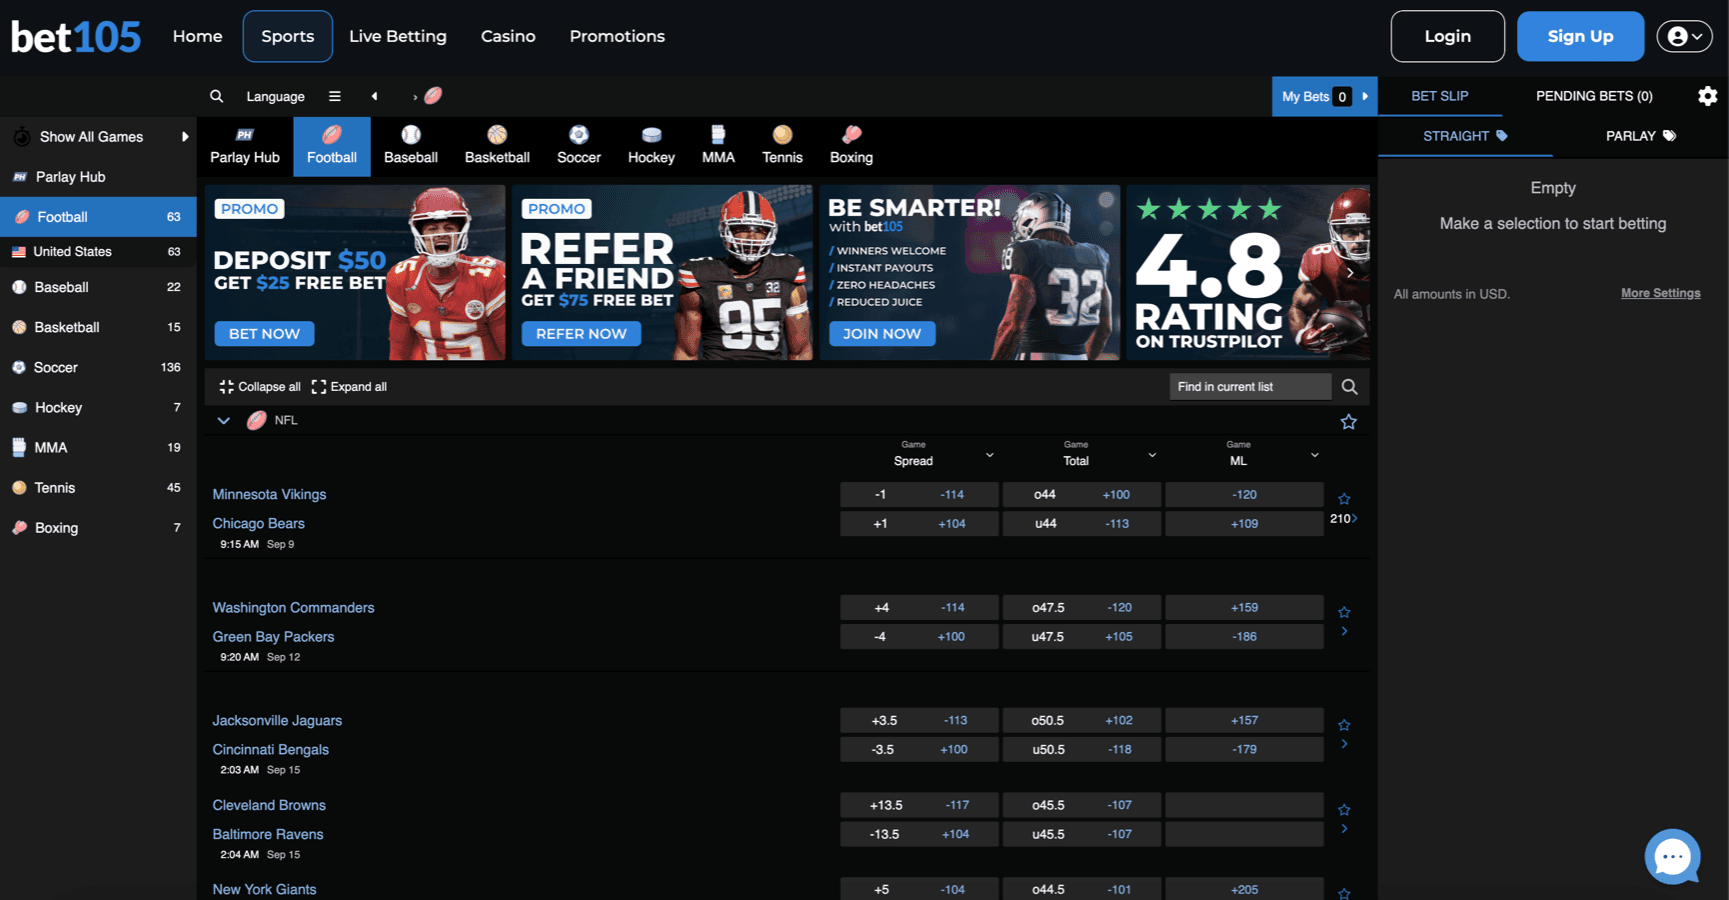1729x900 pixels.
Task: Open Casino in top navigation
Action: [508, 36]
